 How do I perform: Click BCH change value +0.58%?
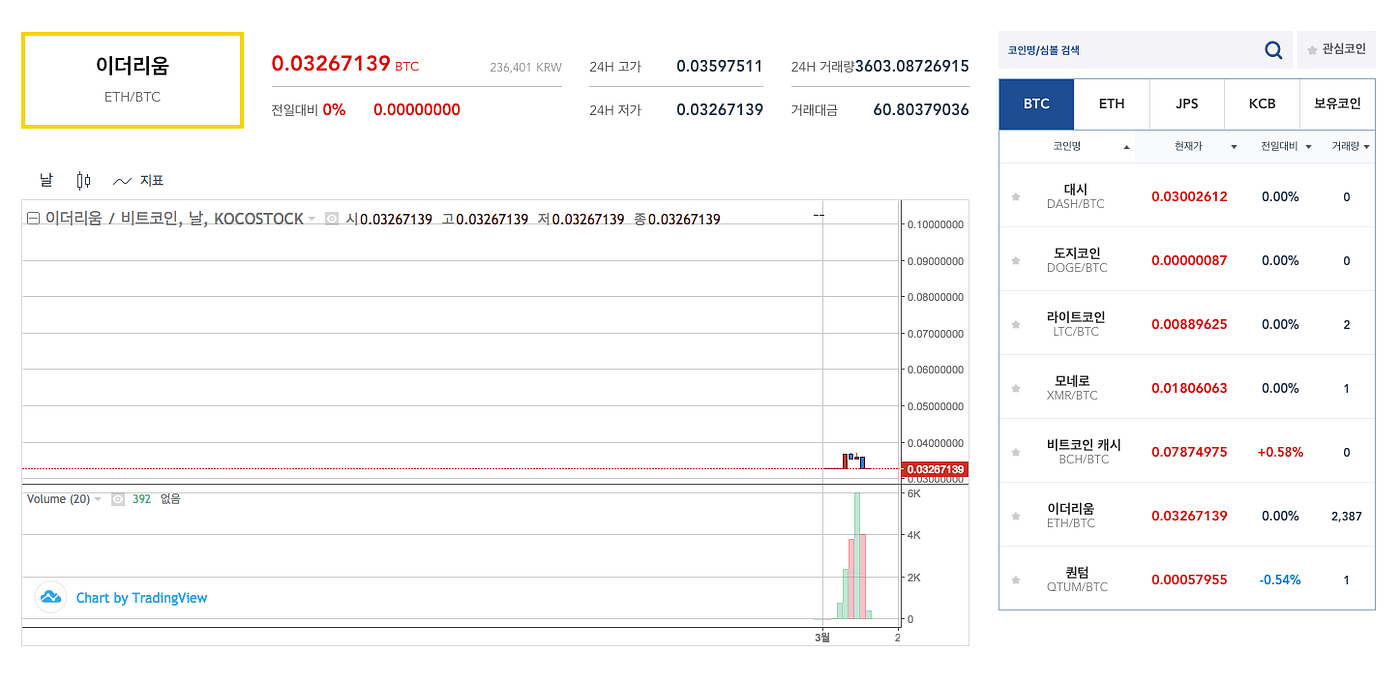[x=1280, y=452]
